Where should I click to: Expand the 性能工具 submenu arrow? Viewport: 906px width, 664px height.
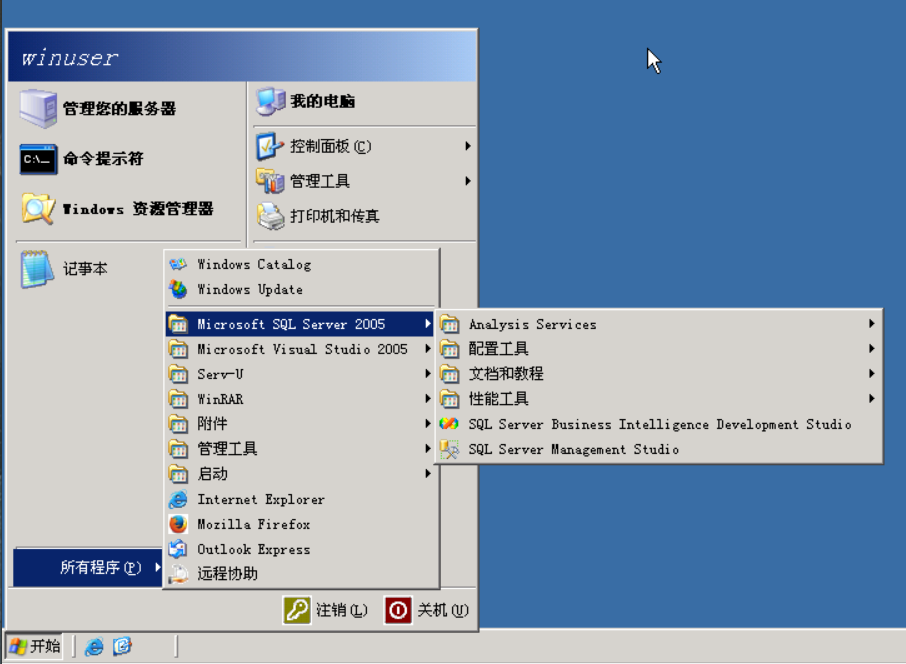871,399
